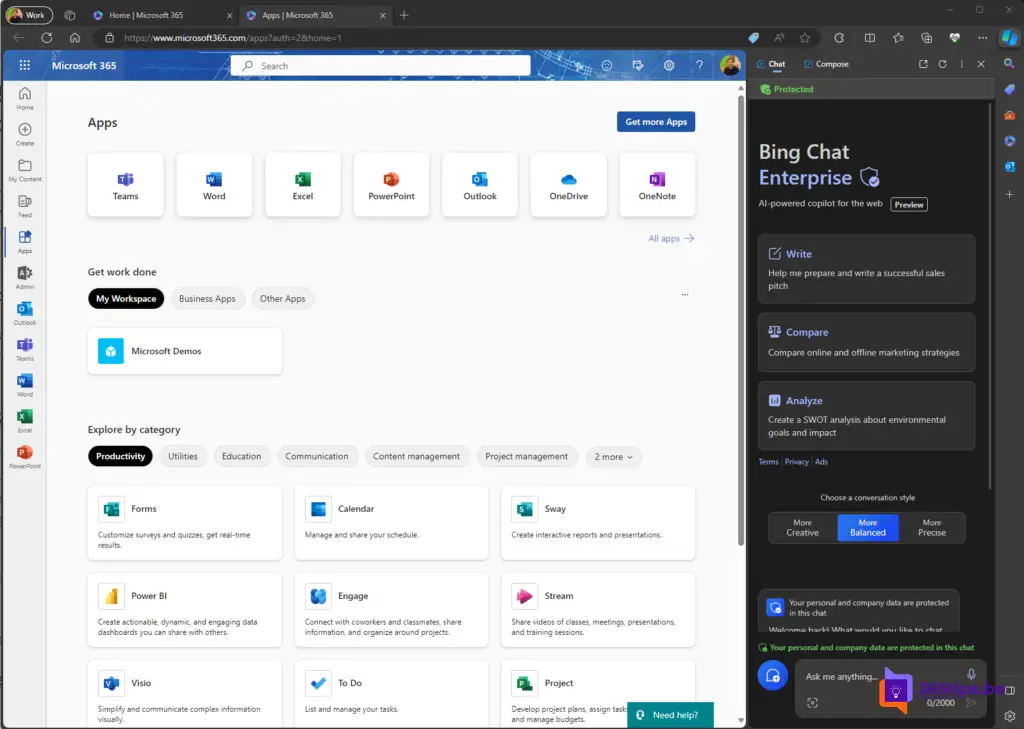
Task: Open the ellipsis menu beside workspace tabs
Action: [x=685, y=295]
